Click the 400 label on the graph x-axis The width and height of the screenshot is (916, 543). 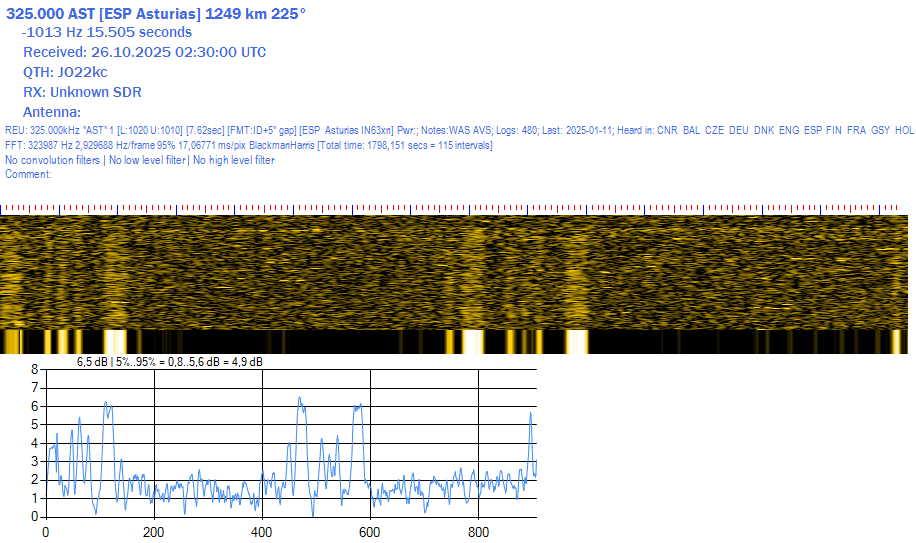point(261,532)
